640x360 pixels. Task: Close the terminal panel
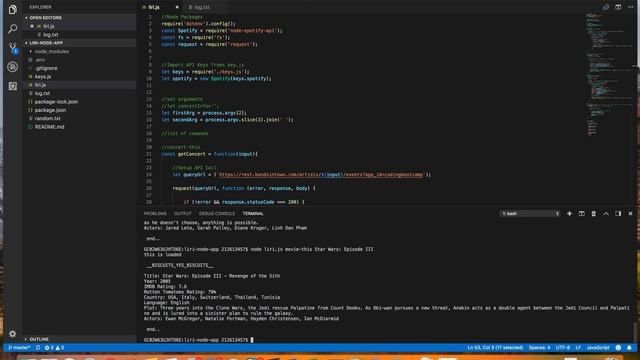[x=630, y=213]
